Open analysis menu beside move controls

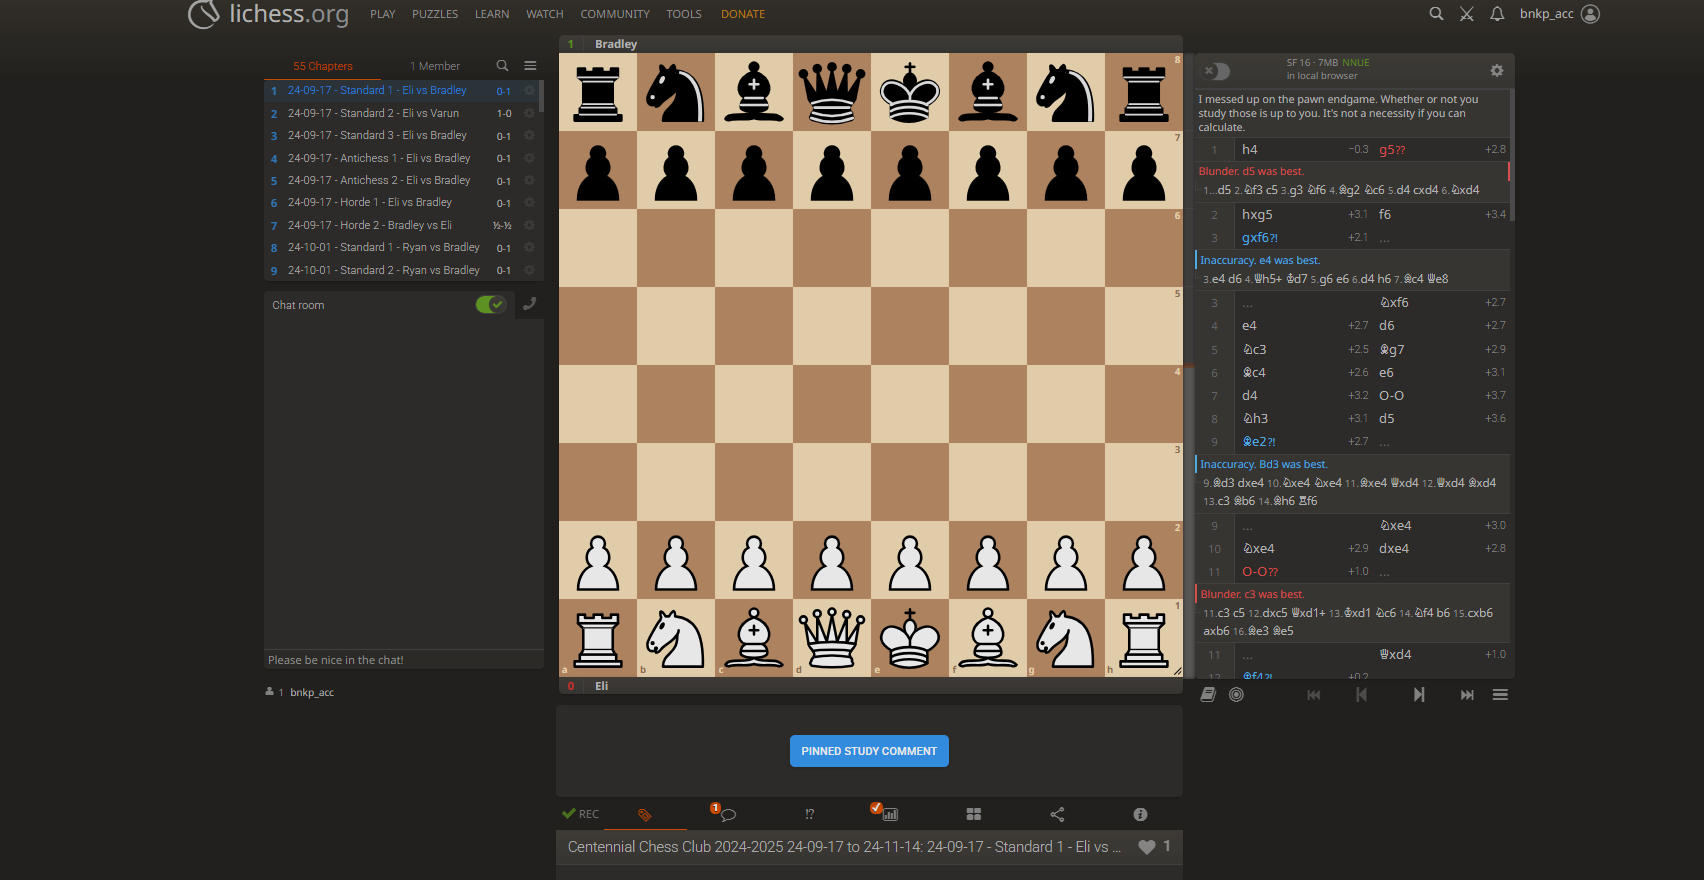pyautogui.click(x=1500, y=695)
